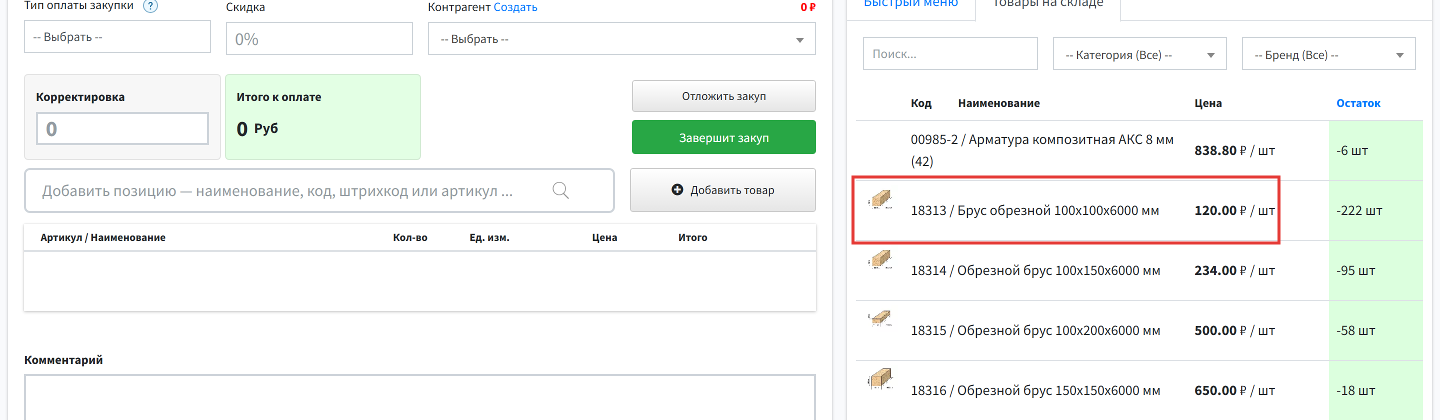Switch to the Быстрый меню tab
This screenshot has height=420, width=1440.
(910, 4)
